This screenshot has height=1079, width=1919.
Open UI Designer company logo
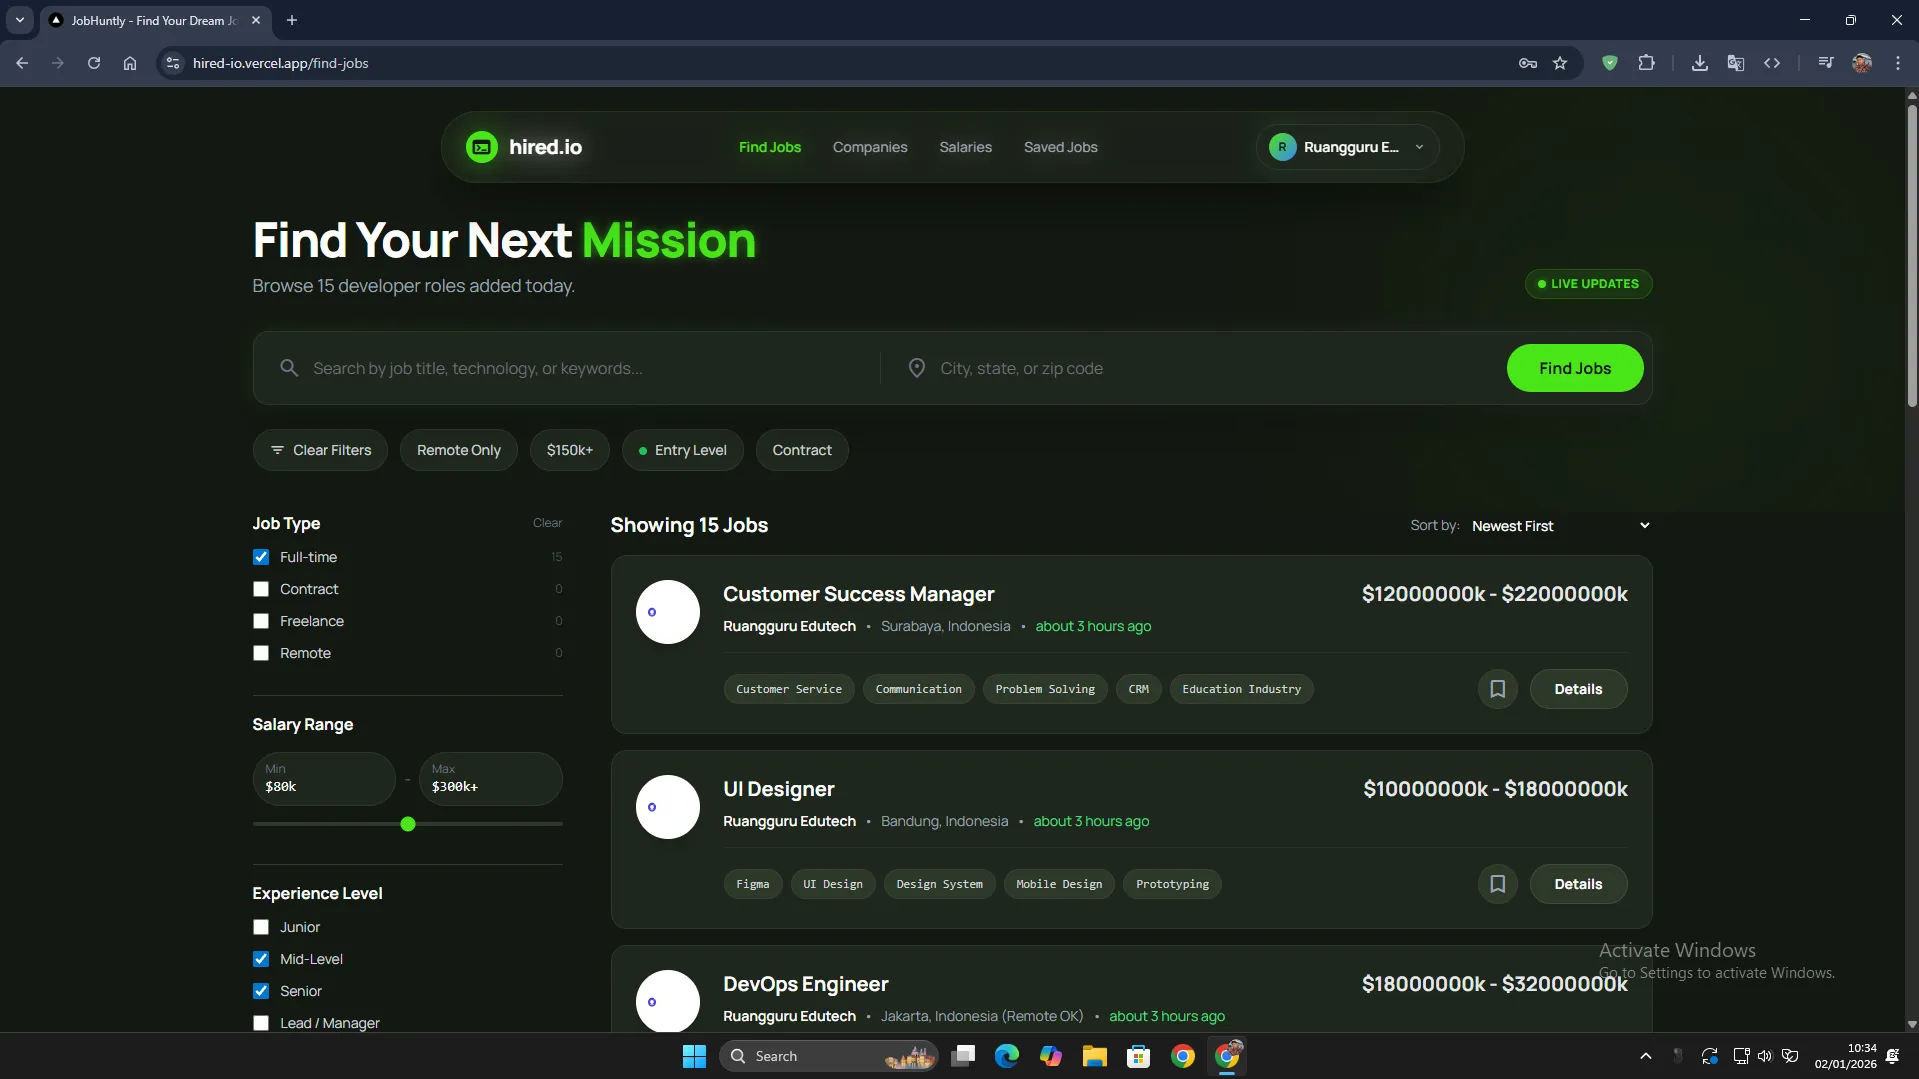[667, 807]
